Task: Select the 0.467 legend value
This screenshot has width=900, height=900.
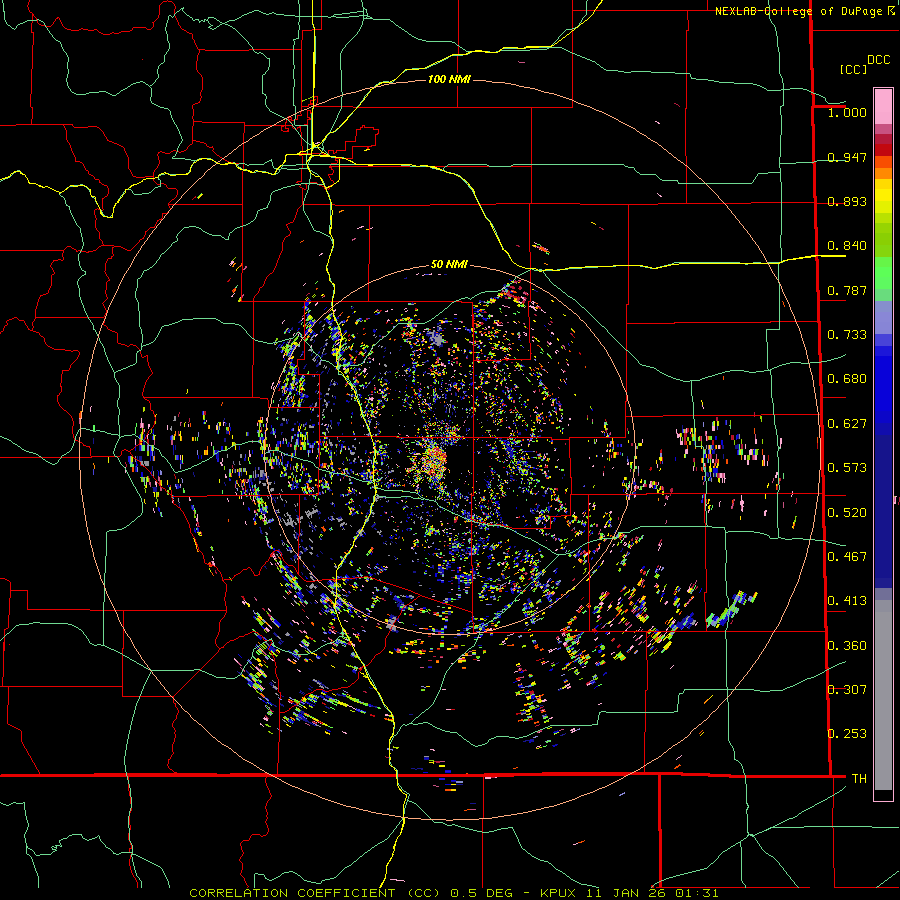Action: 847,557
